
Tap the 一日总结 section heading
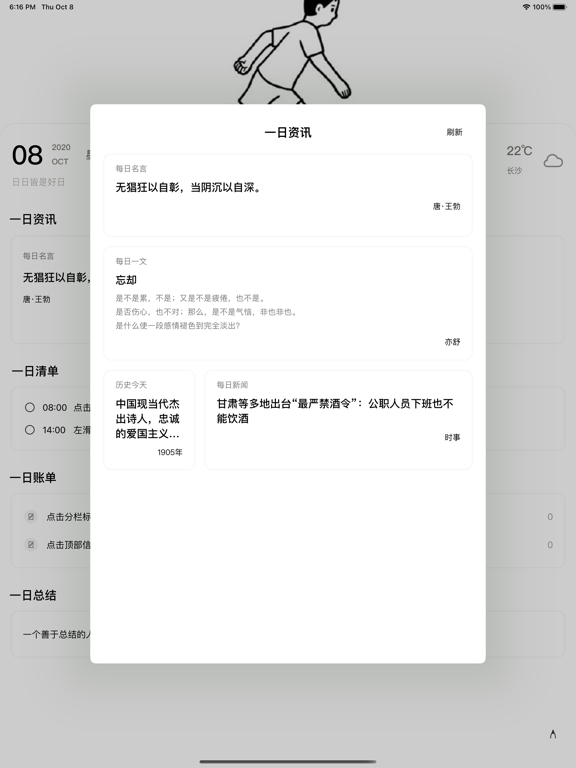[33, 595]
